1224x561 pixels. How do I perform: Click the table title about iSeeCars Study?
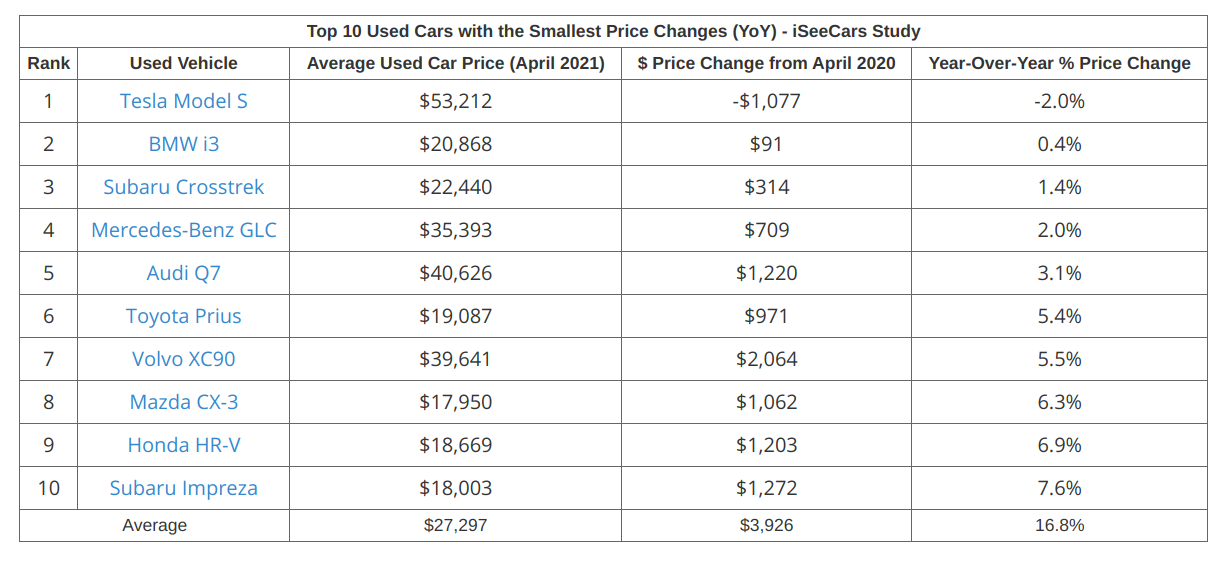coord(613,31)
